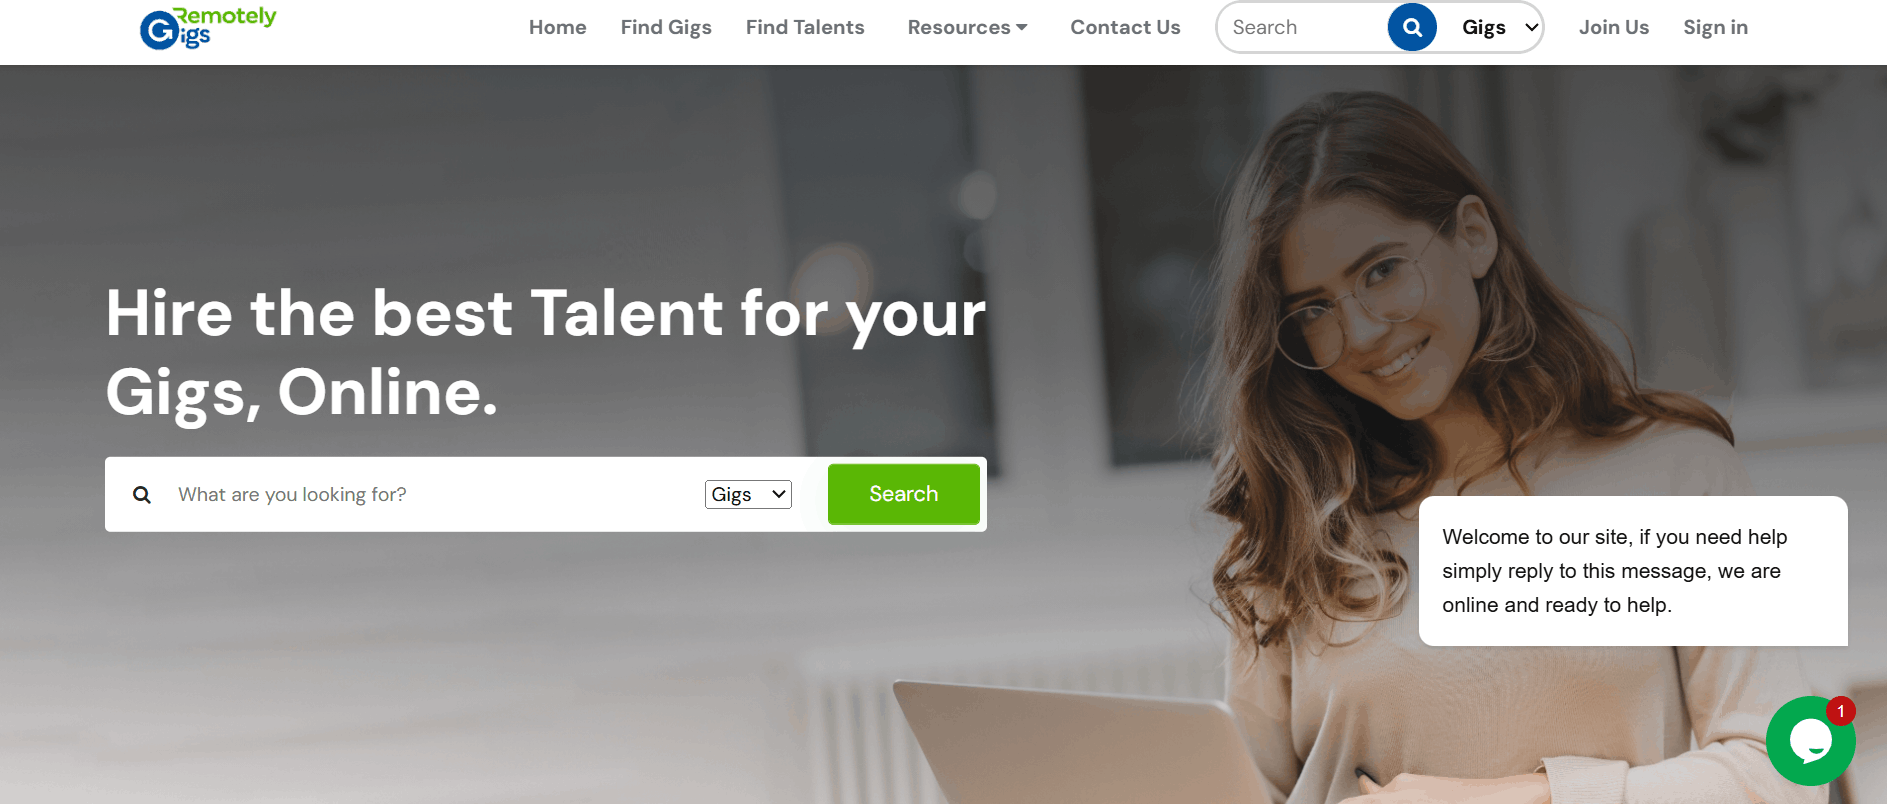
Task: Click the Remotely Gigs logo
Action: click(x=208, y=28)
